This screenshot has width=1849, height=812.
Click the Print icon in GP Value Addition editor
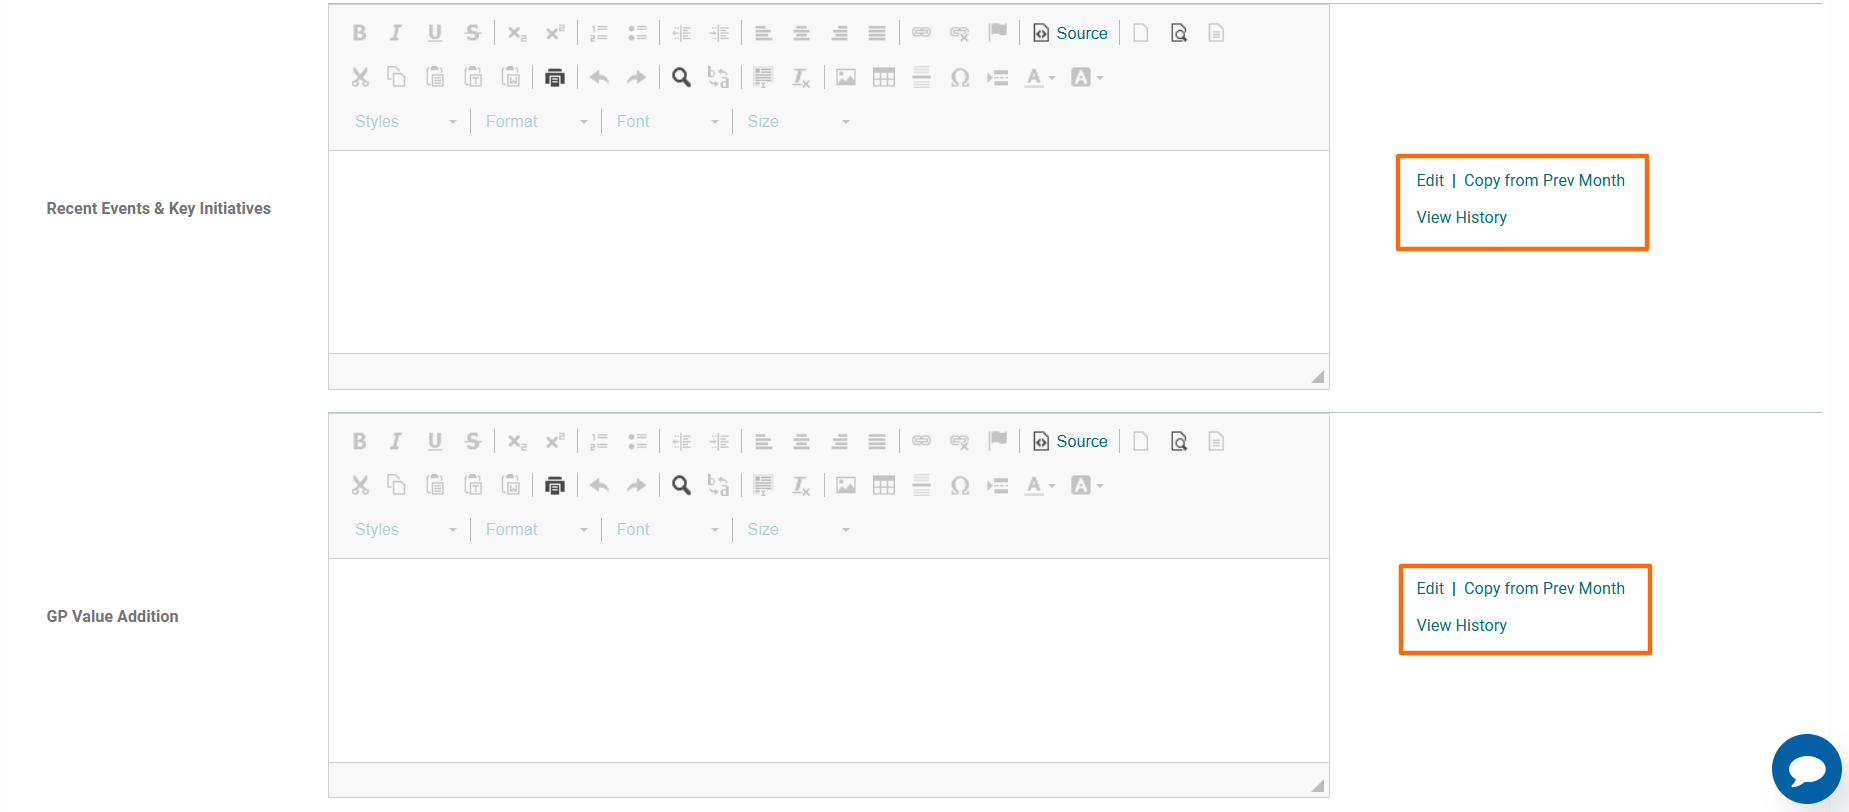click(x=555, y=485)
